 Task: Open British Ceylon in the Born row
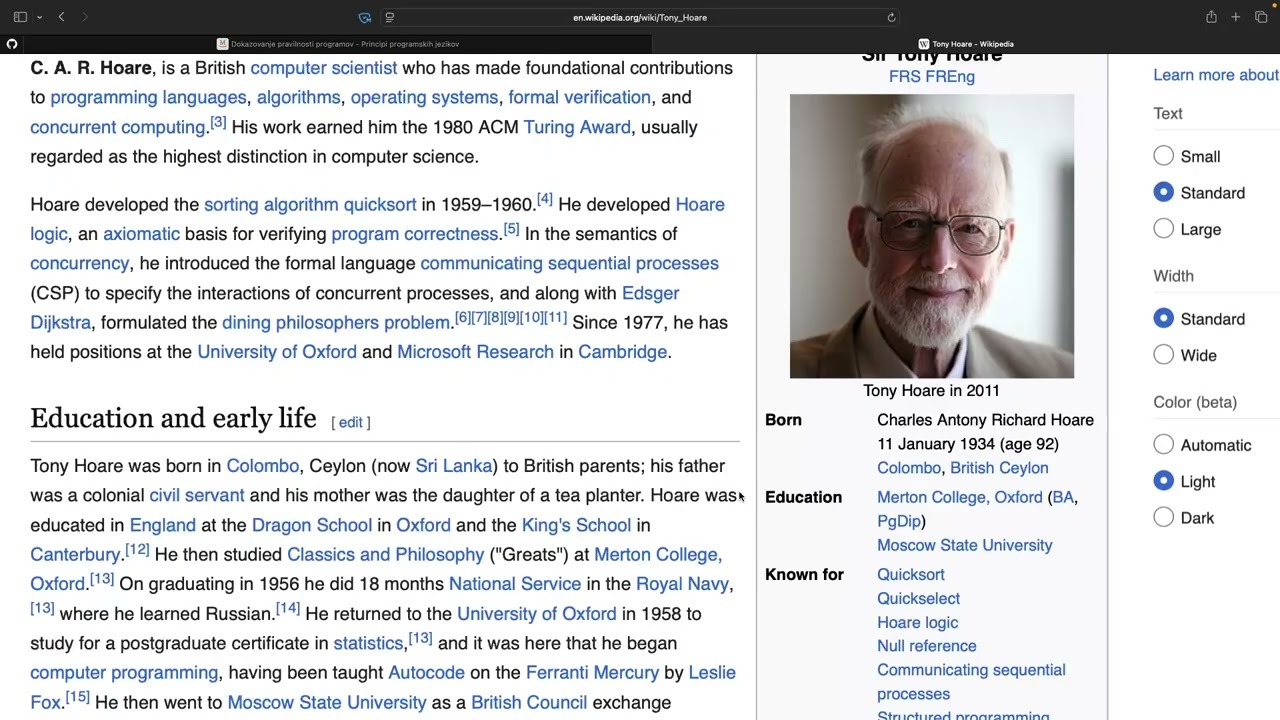pos(999,468)
